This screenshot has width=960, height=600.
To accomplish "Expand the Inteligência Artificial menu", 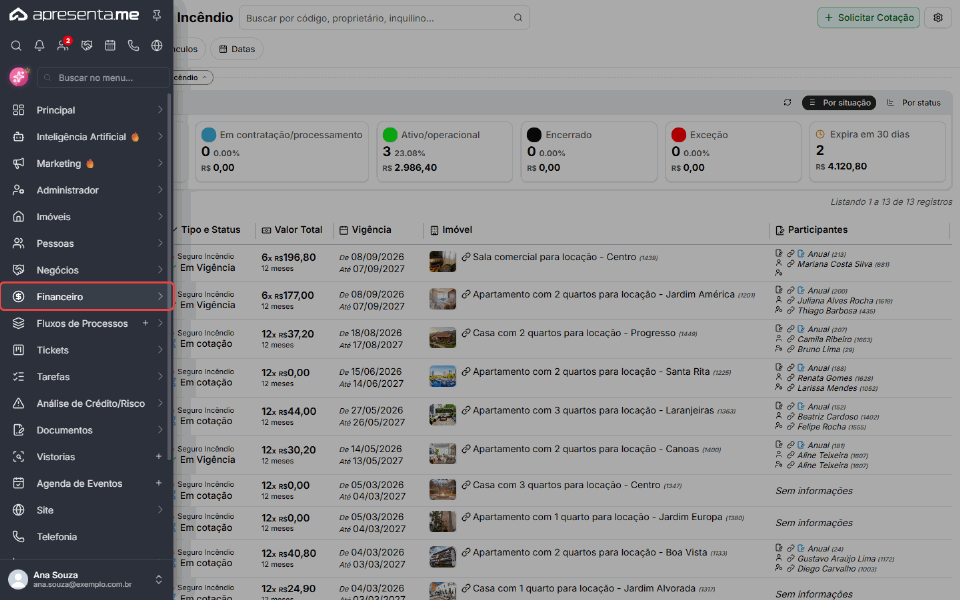I will (x=87, y=137).
